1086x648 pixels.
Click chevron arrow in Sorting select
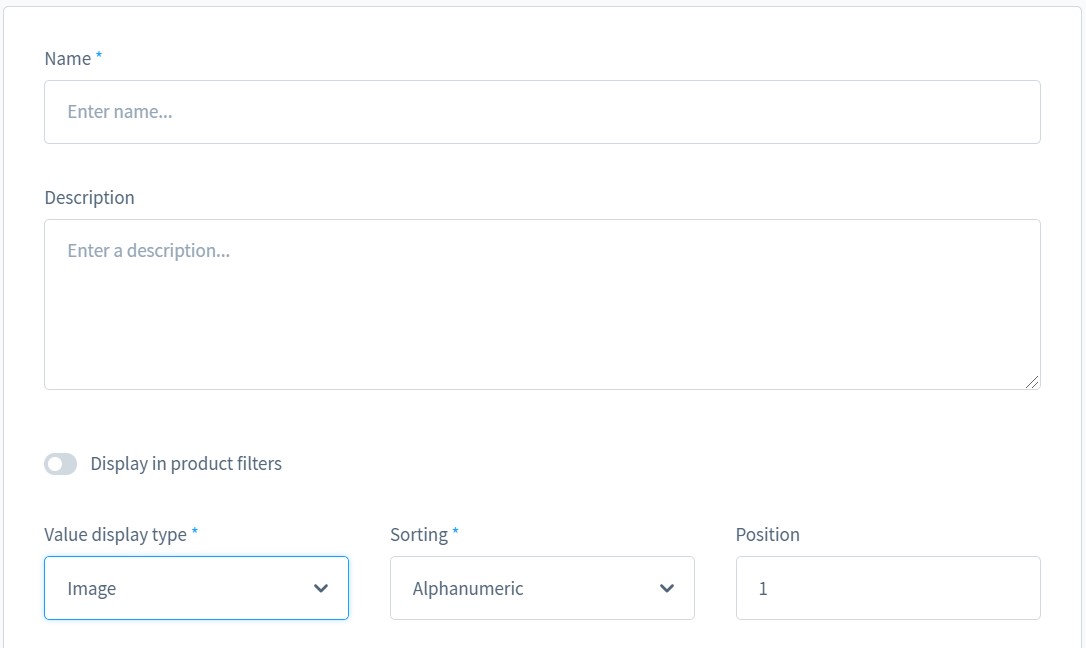coord(667,588)
